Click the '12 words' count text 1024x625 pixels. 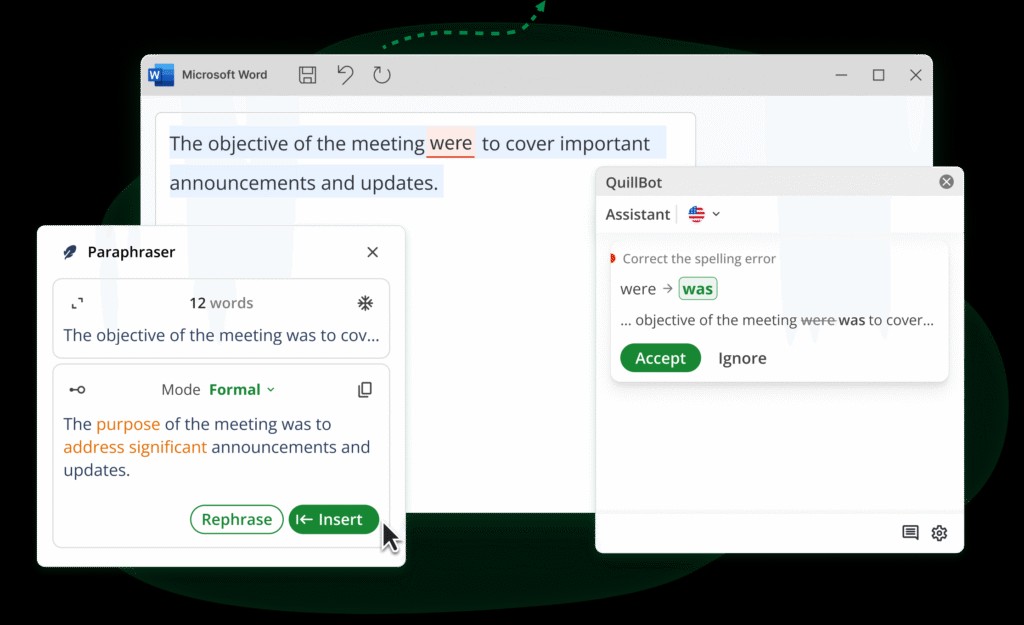(221, 303)
